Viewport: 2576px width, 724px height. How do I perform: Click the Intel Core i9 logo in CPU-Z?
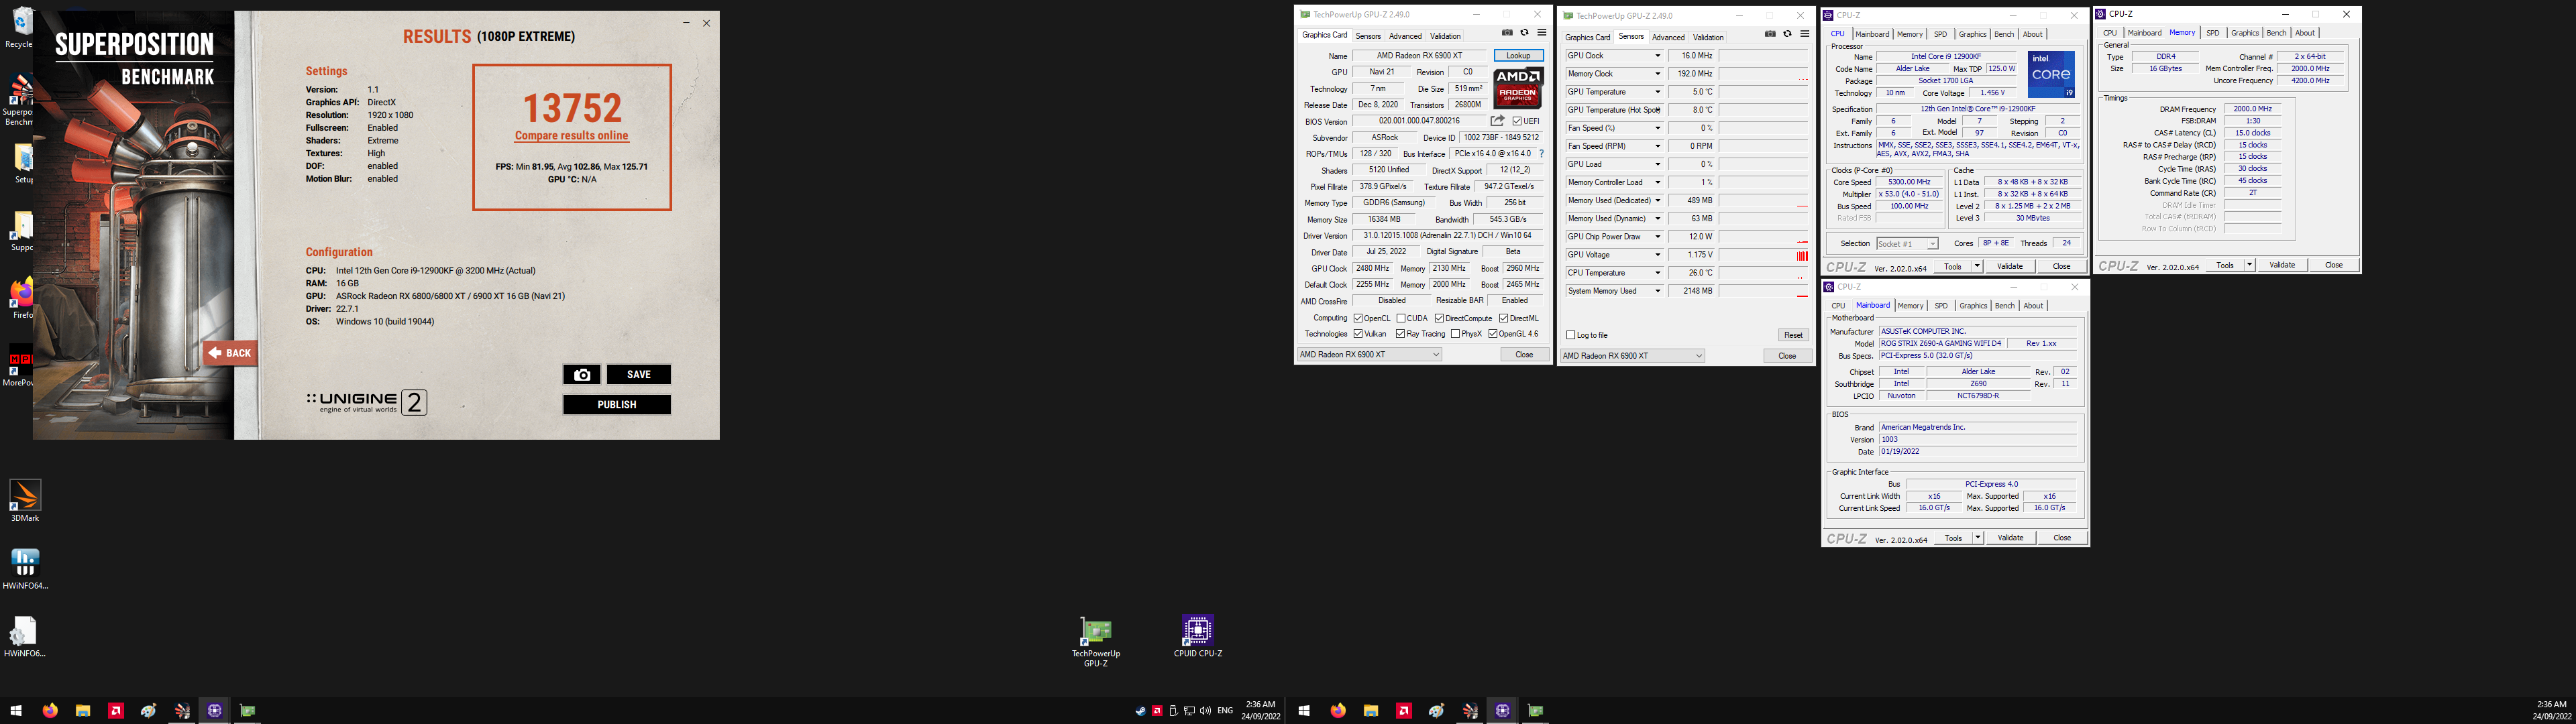click(2051, 75)
